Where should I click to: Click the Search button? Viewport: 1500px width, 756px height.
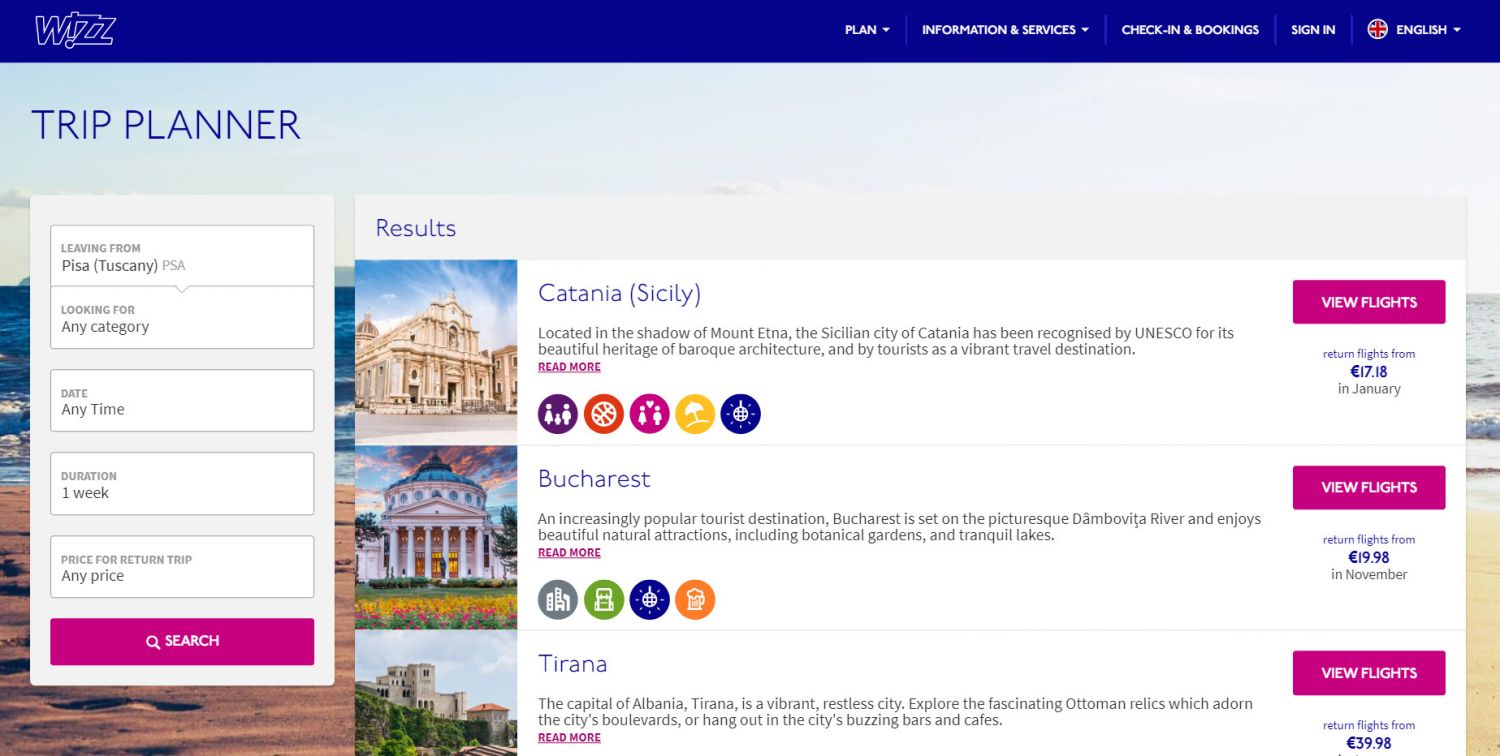[x=182, y=642]
